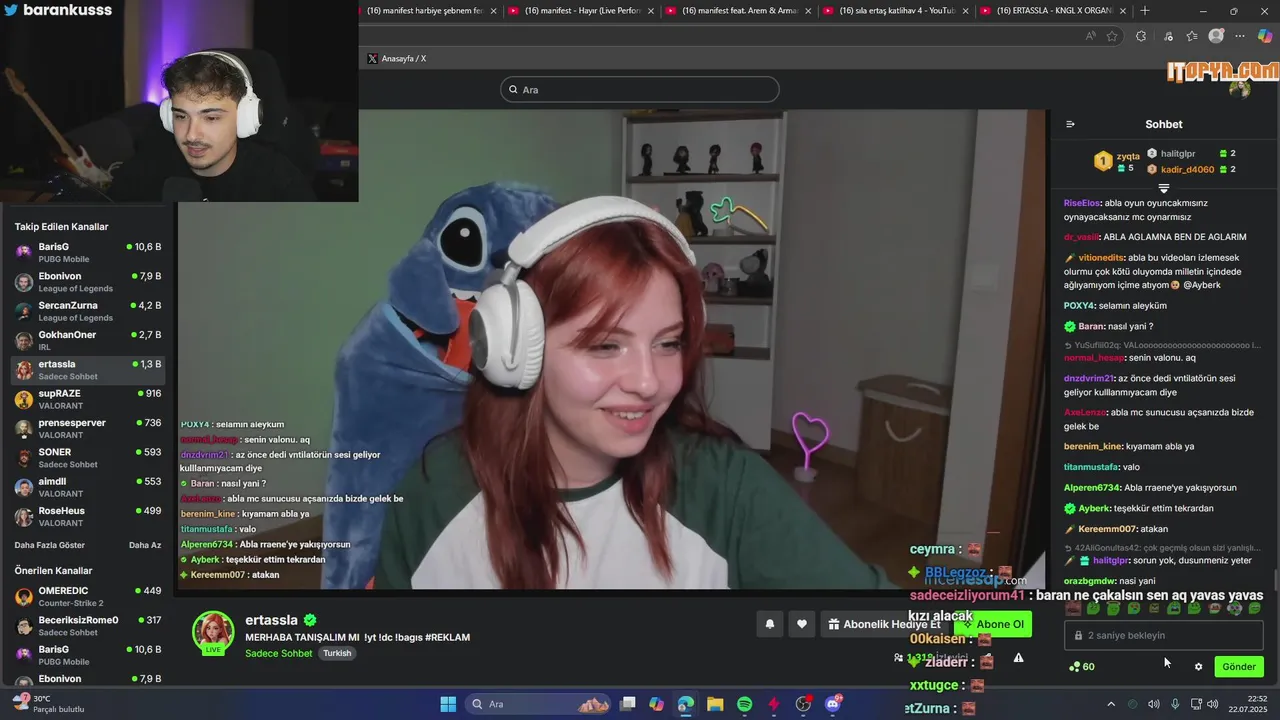Click the read aloud icon in address bar
The height and width of the screenshot is (720, 1280).
coord(1090,36)
